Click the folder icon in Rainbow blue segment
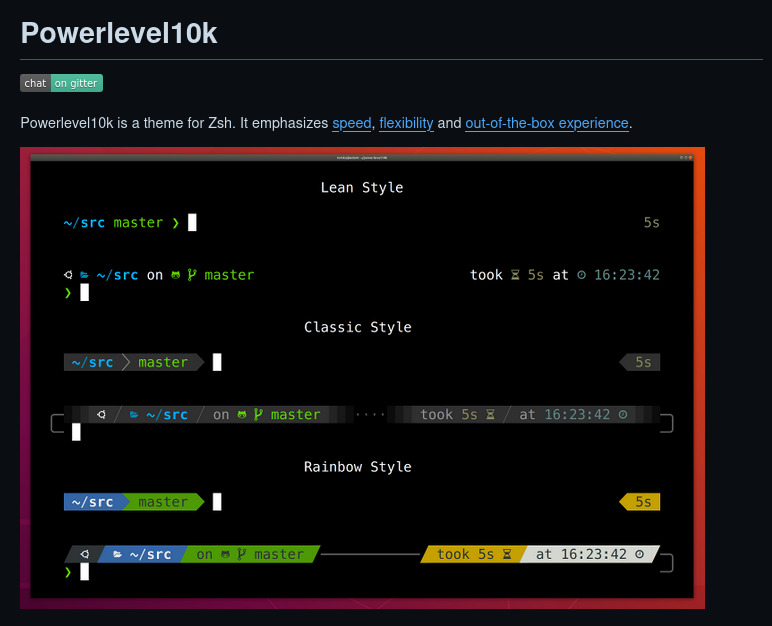This screenshot has height=626, width=772. point(118,554)
